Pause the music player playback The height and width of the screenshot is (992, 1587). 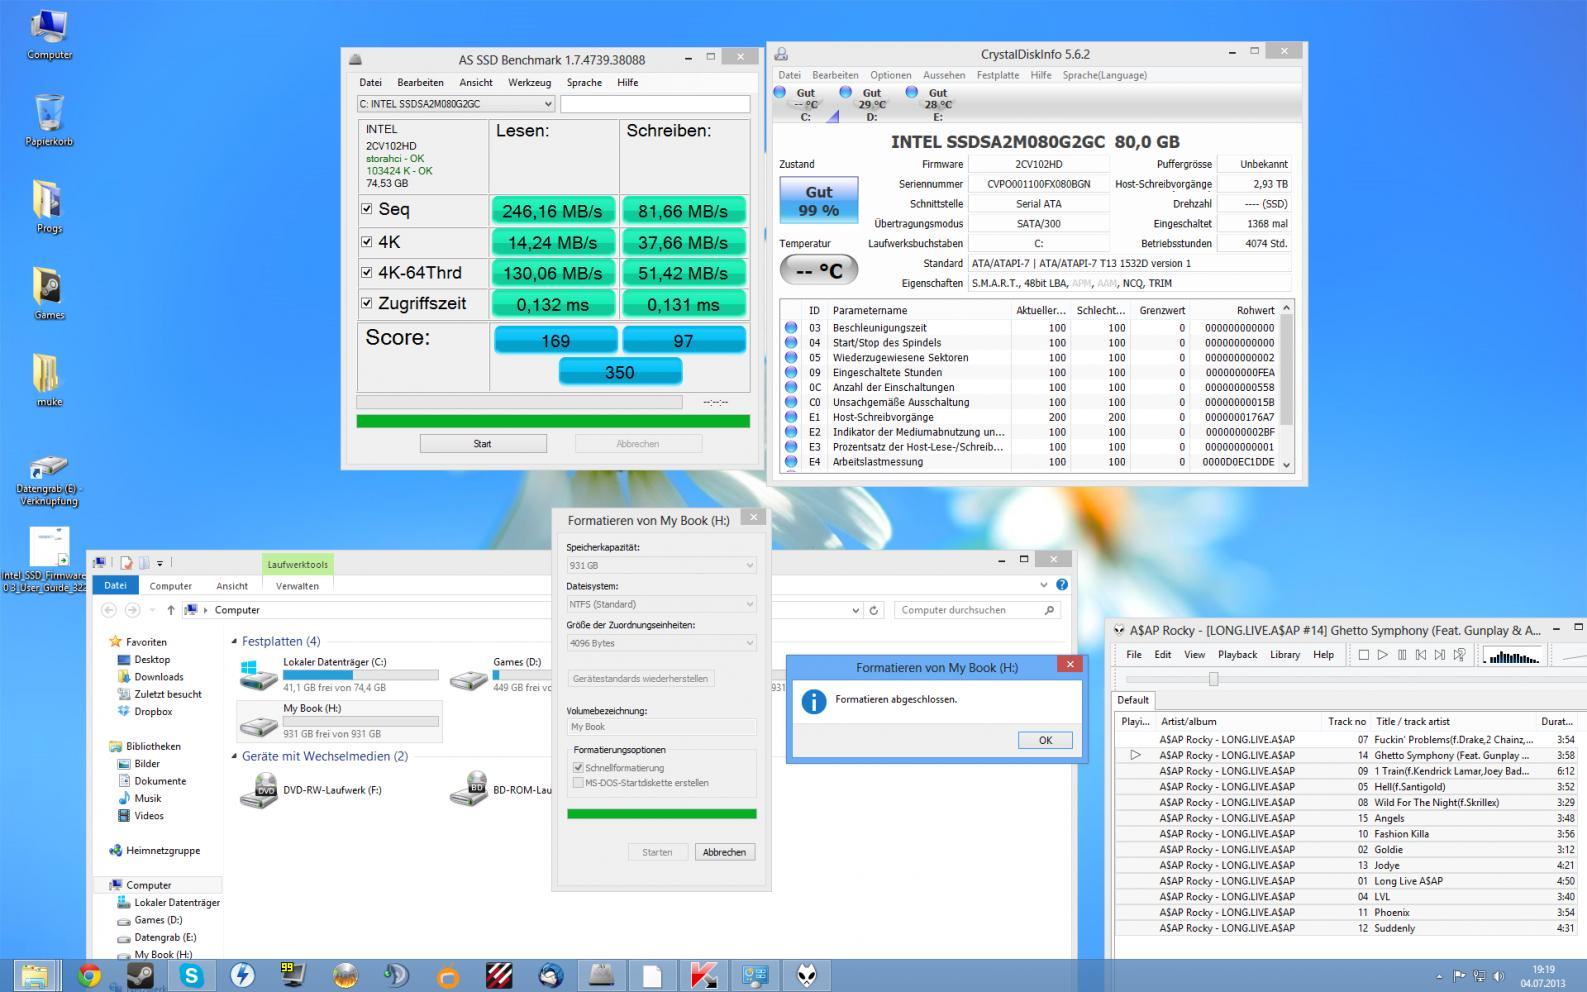(1402, 655)
